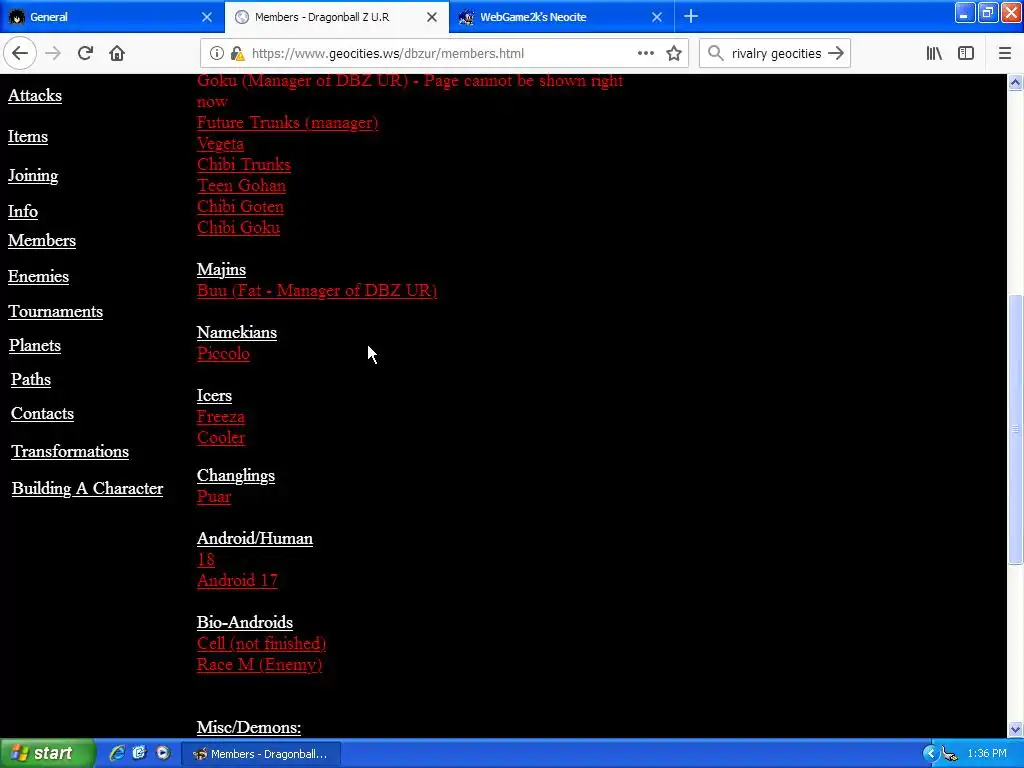Open the Cooler member link
This screenshot has height=768, width=1024.
[x=221, y=438]
